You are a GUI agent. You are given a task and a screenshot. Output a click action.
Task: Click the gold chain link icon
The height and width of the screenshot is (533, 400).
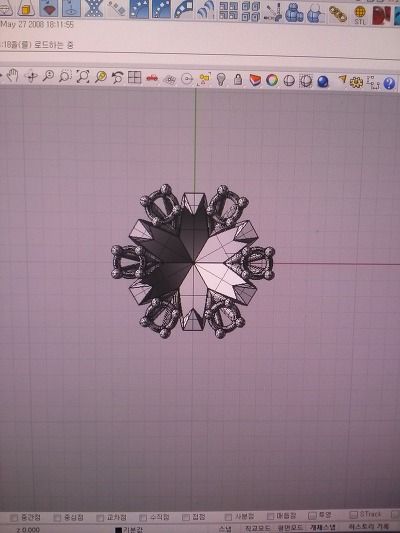(x=337, y=15)
